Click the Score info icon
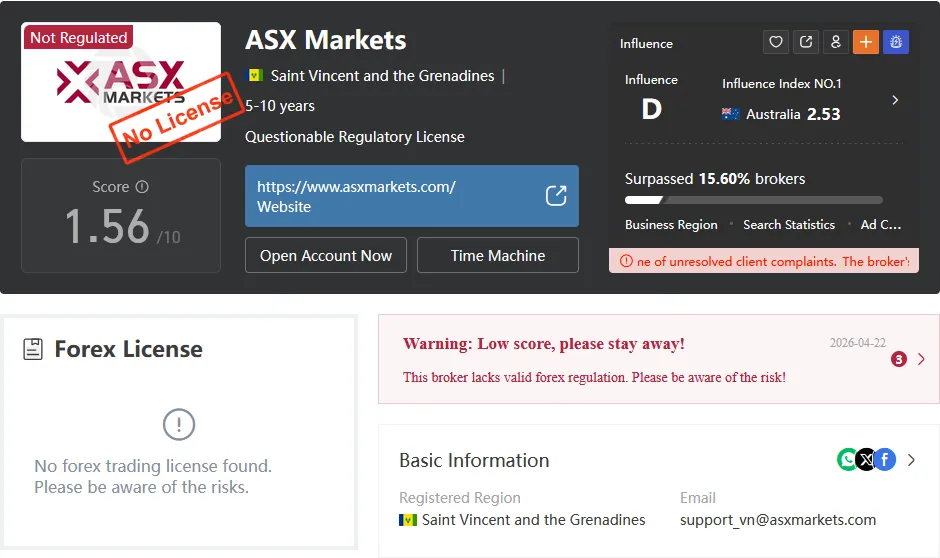940x558 pixels. (142, 187)
